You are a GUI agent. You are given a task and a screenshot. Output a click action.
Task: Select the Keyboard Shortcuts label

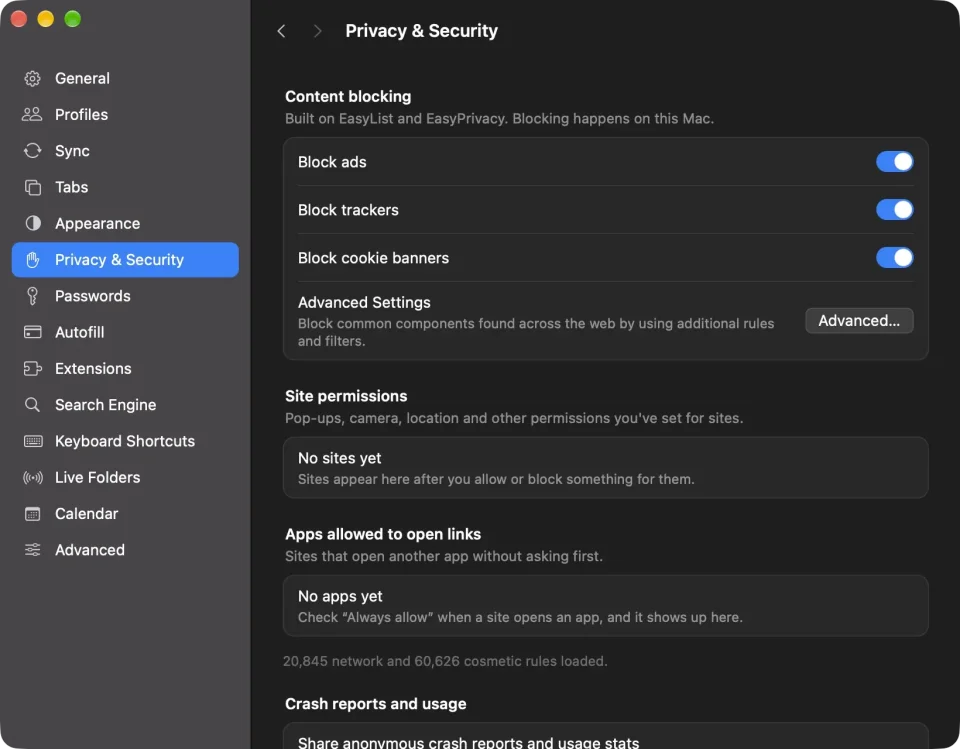tap(125, 441)
